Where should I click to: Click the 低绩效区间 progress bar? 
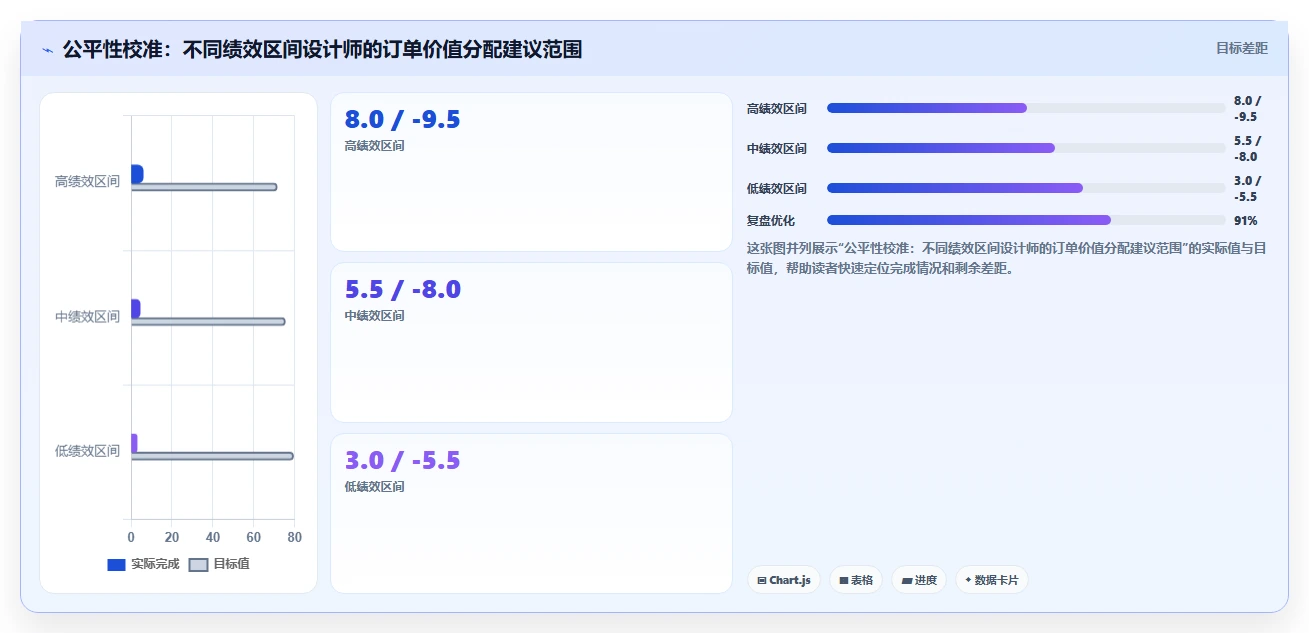(1026, 188)
